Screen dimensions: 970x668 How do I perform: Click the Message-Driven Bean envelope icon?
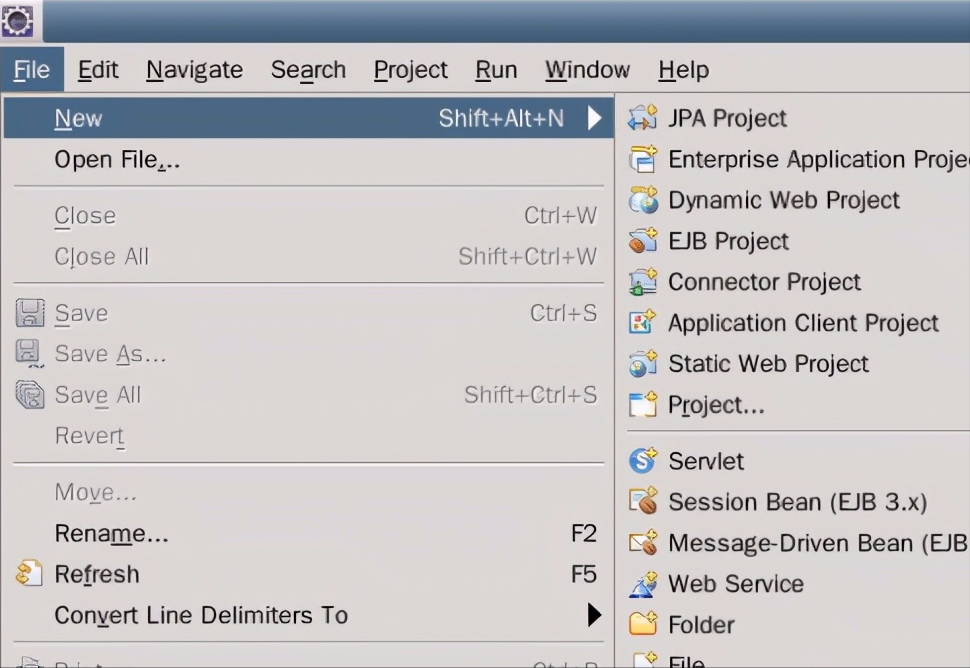[x=643, y=542]
